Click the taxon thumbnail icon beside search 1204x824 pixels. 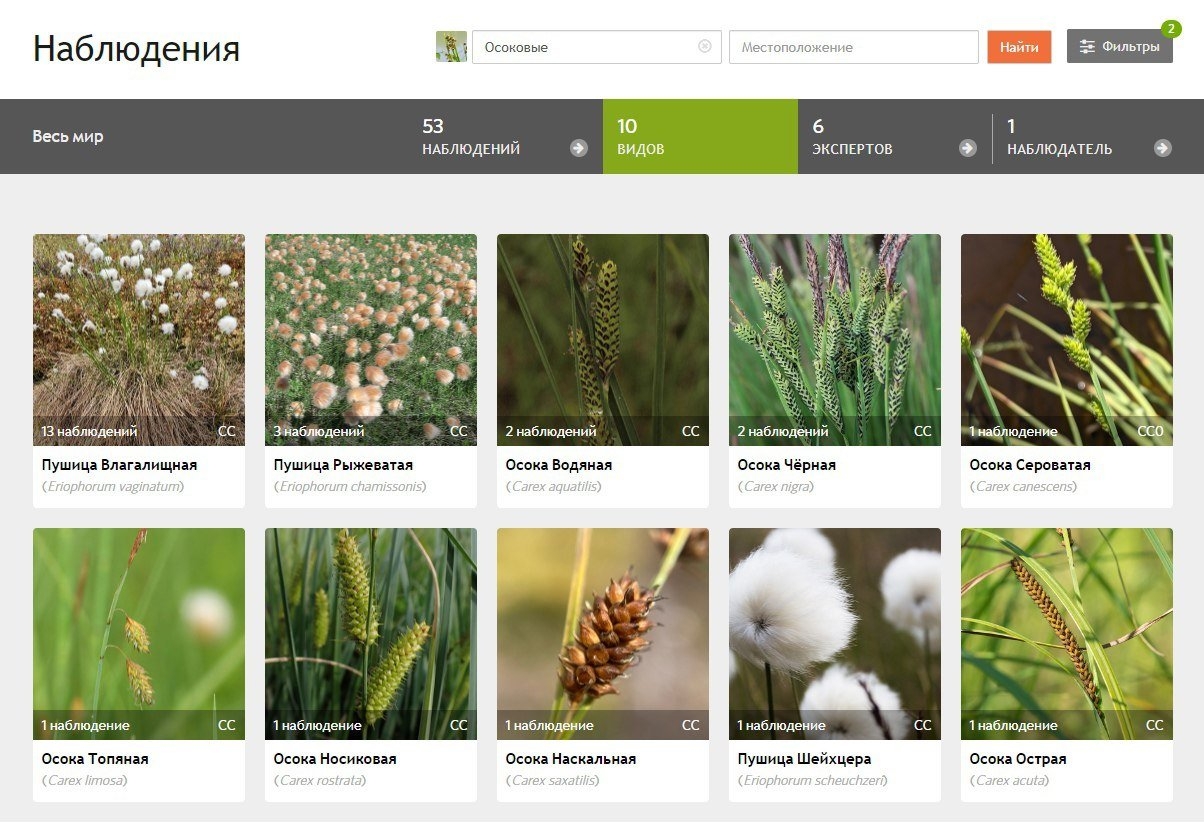tap(451, 47)
